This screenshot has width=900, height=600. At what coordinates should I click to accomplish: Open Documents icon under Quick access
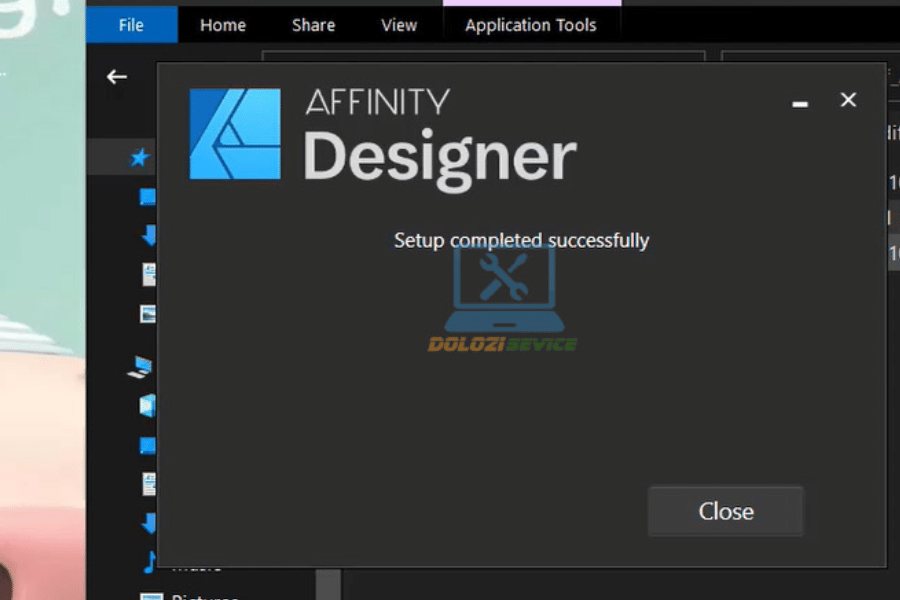(149, 274)
